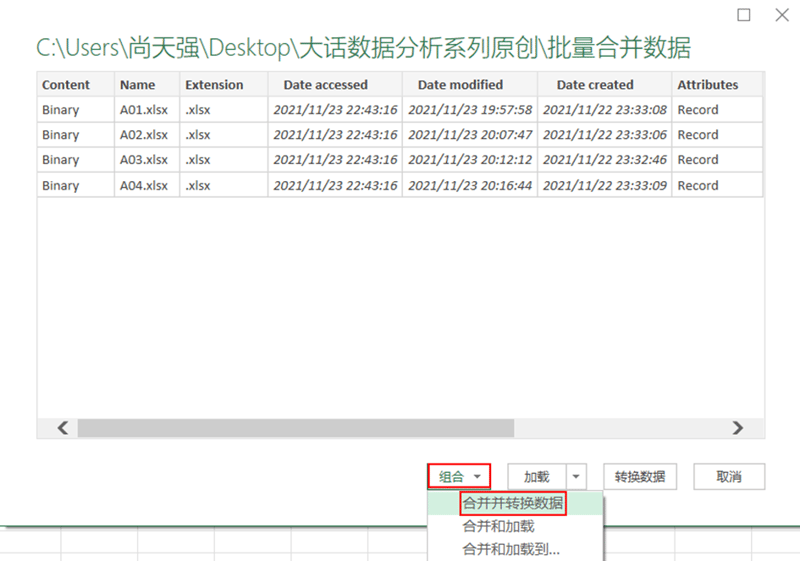Click created time 2021/11/22 23:33:09

pos(605,185)
